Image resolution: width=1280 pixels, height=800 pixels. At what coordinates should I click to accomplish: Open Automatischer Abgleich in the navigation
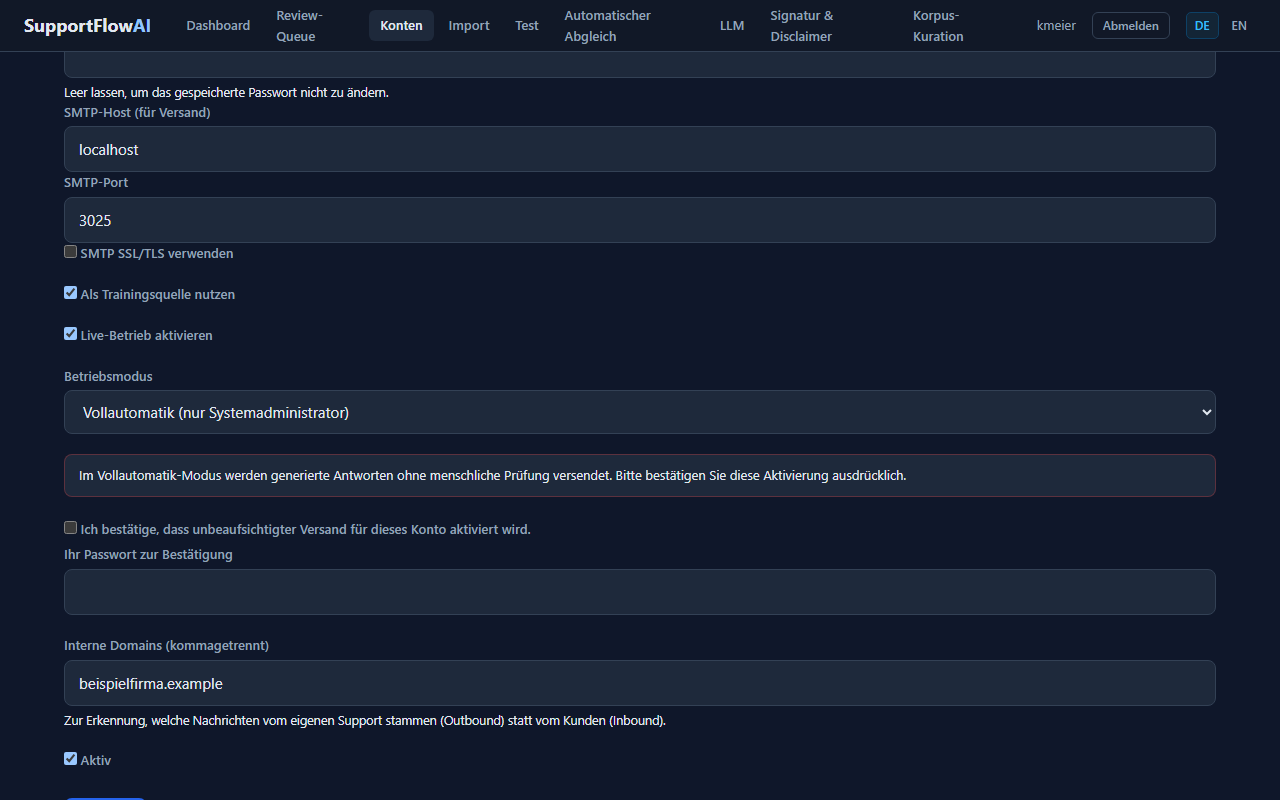click(607, 26)
